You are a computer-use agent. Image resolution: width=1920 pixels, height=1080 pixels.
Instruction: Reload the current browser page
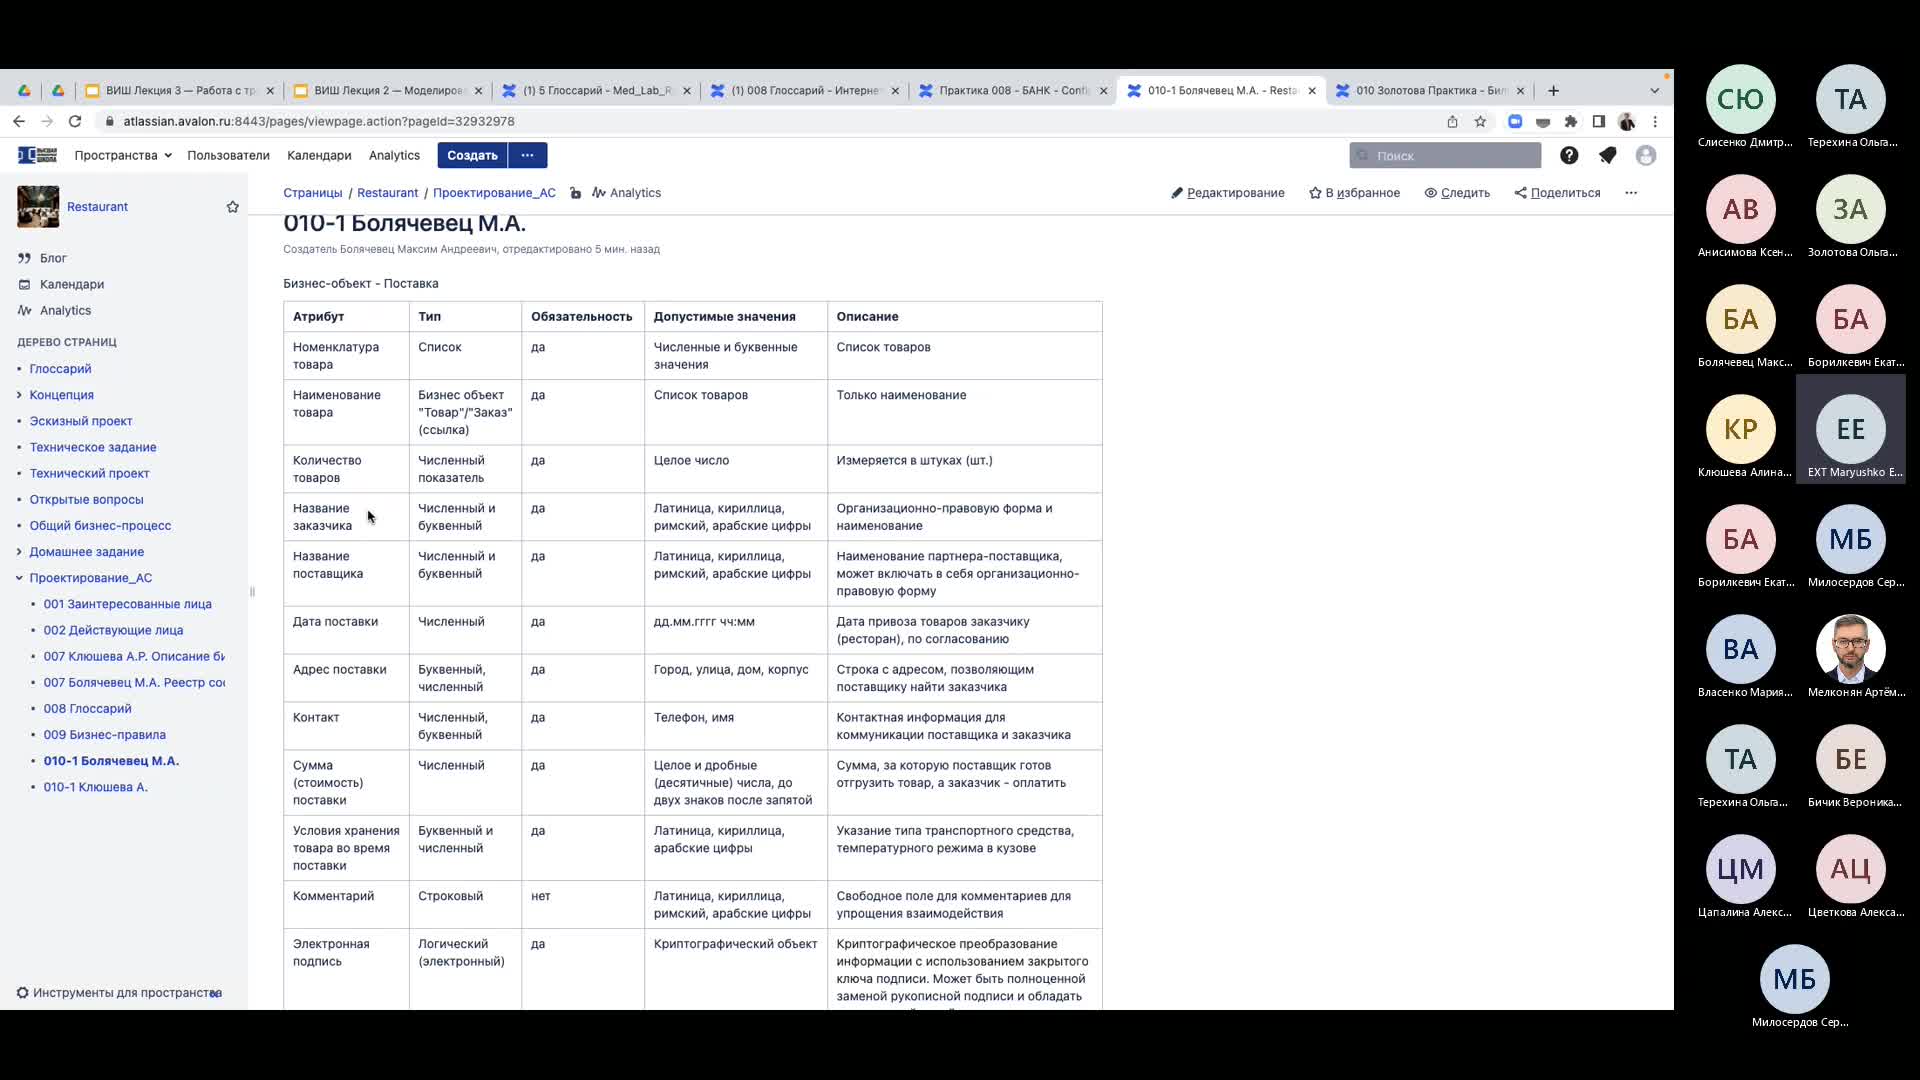click(x=75, y=121)
